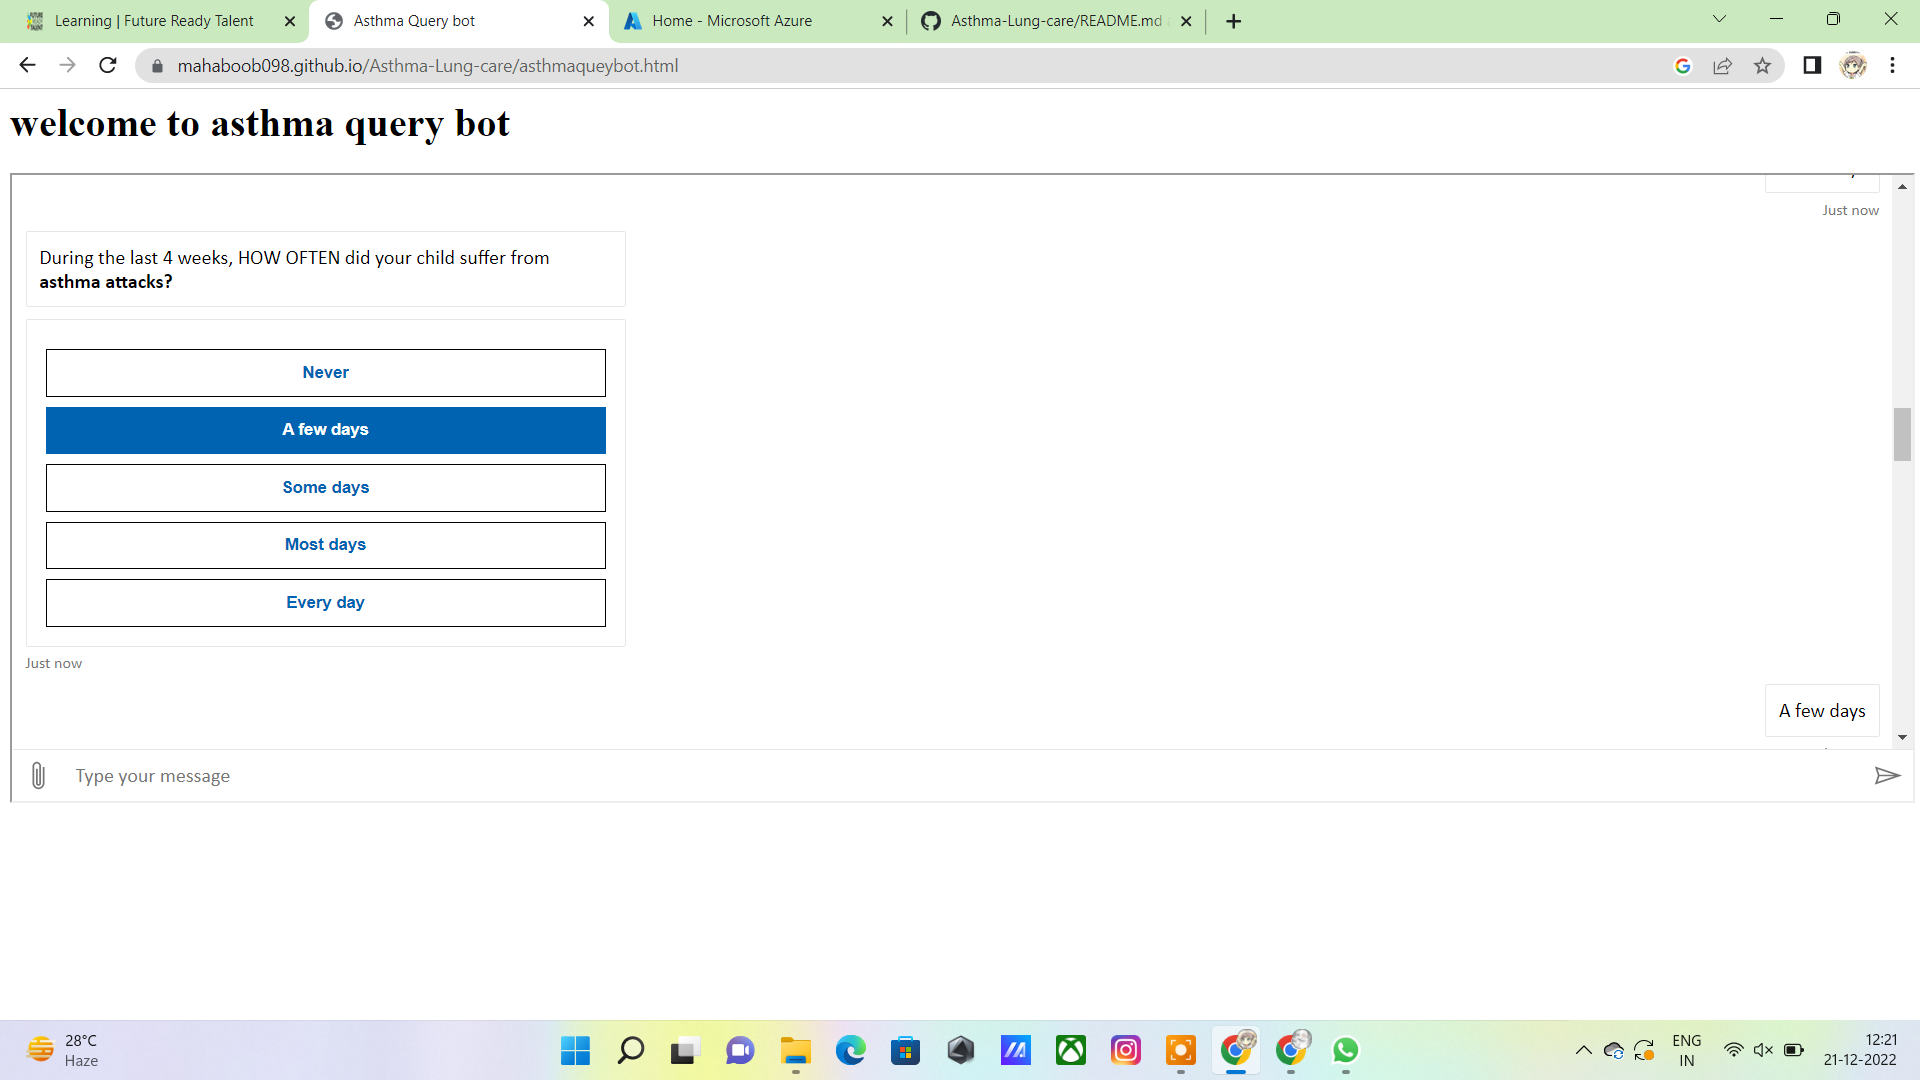1920x1080 pixels.
Task: Click the share page icon
Action: pyautogui.click(x=1722, y=66)
